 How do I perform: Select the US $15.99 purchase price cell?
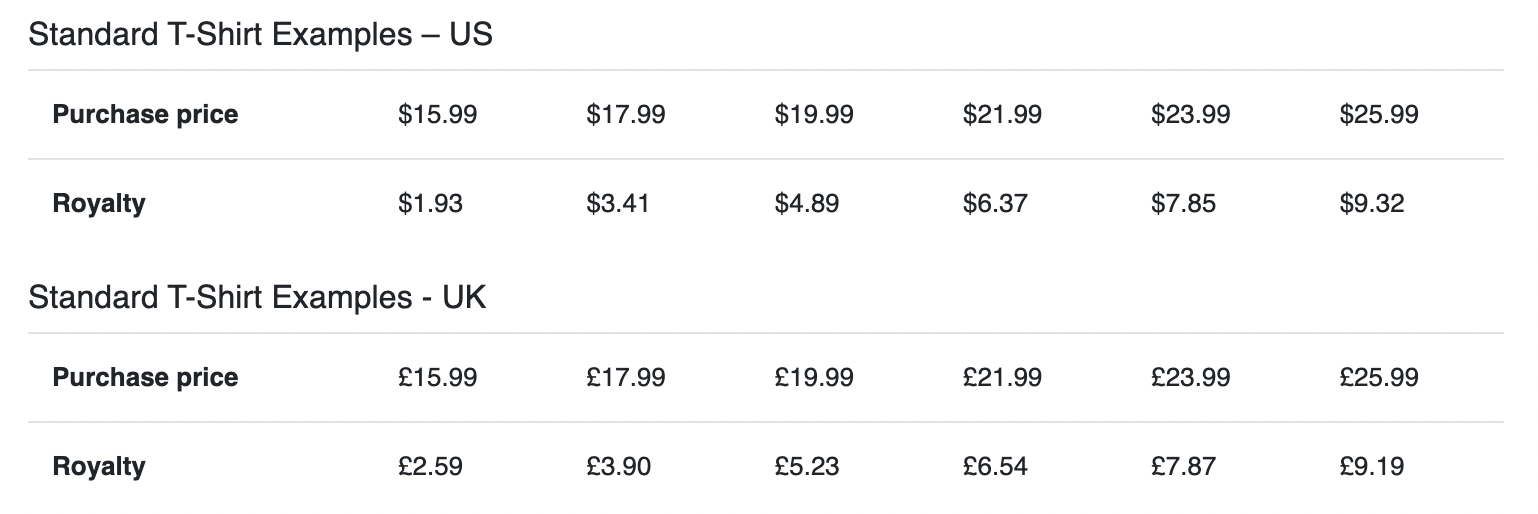pos(437,114)
